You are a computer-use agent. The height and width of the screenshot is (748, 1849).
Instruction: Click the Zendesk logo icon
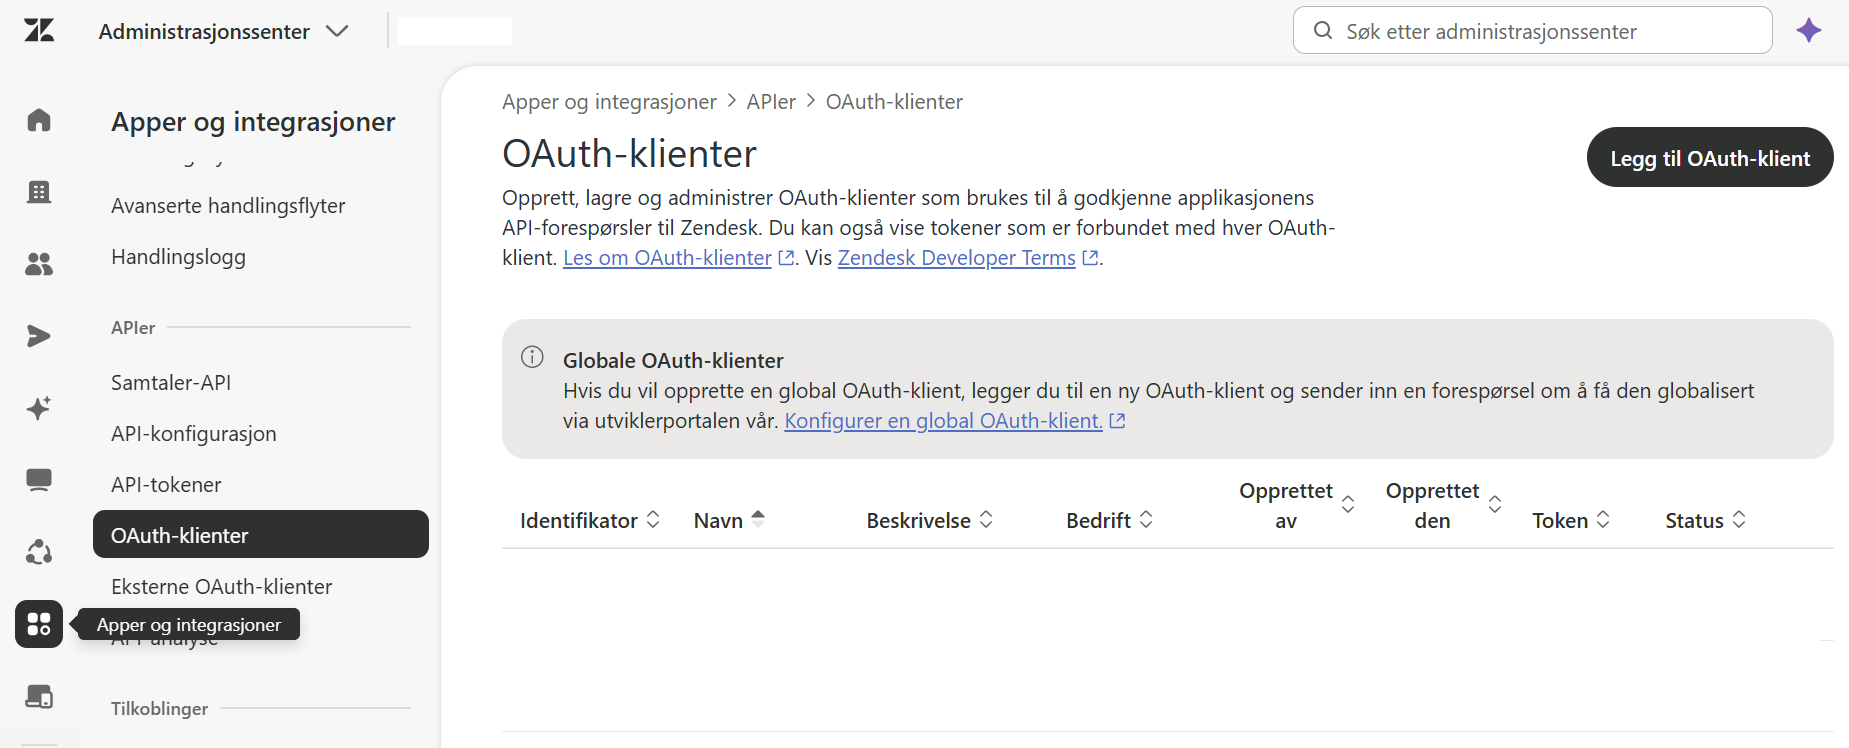coord(39,30)
